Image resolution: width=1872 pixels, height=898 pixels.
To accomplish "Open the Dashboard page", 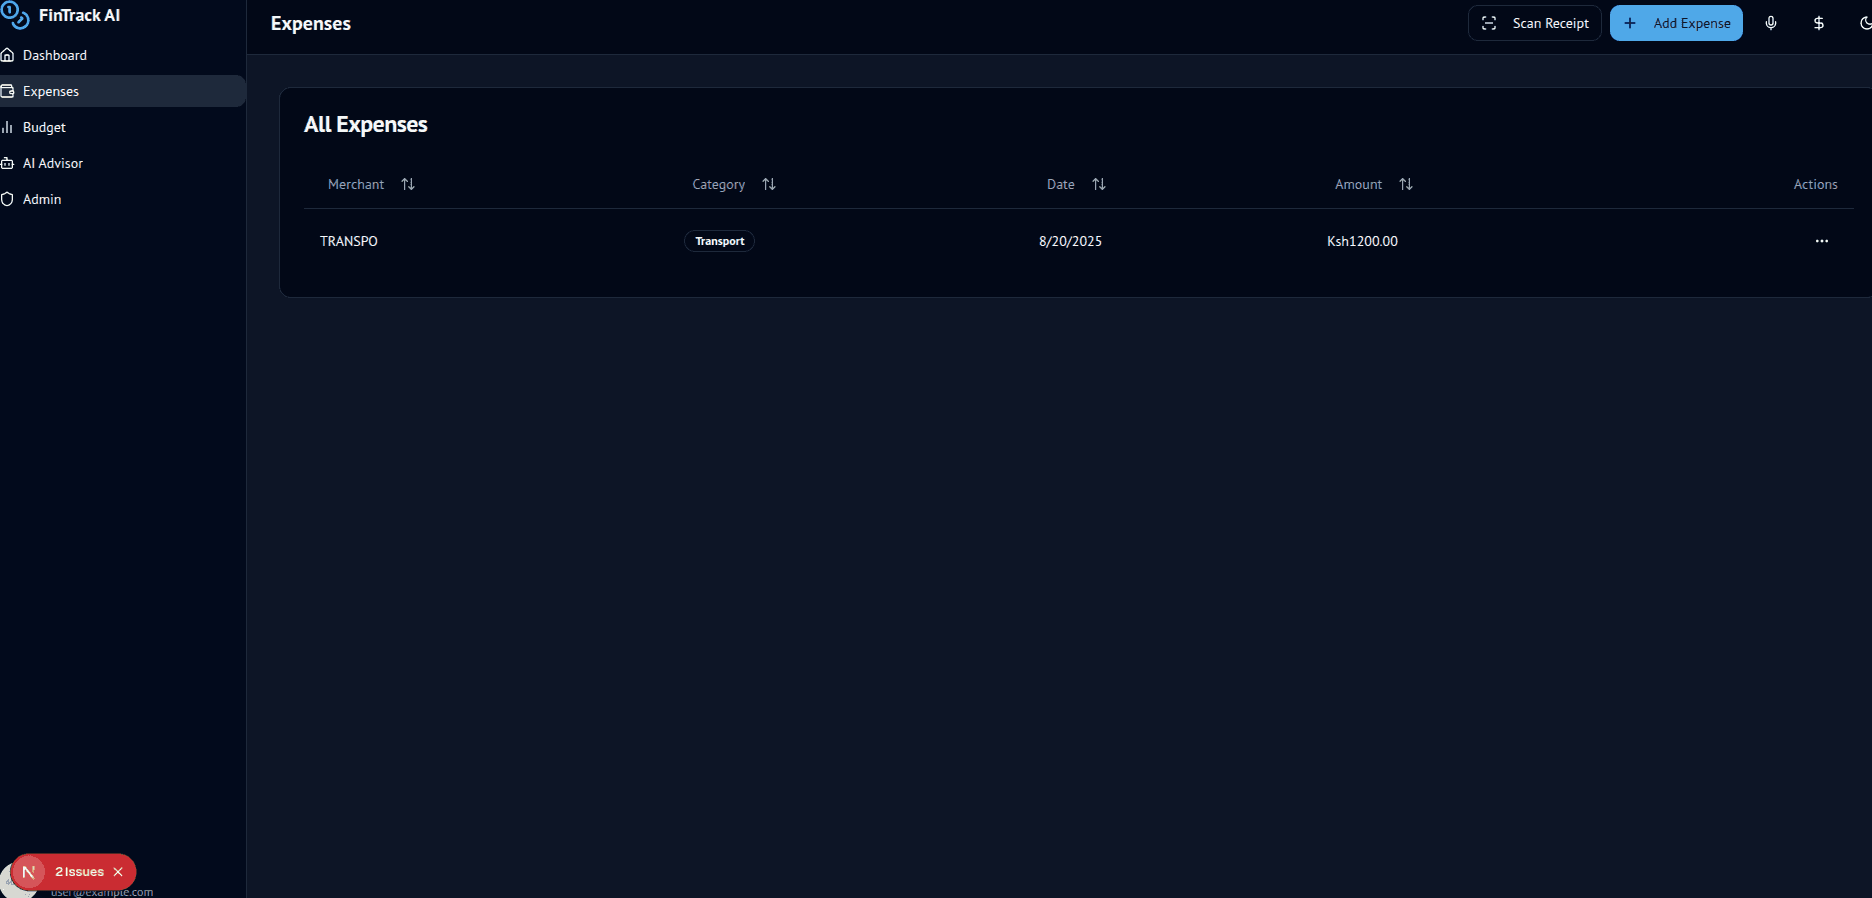I will tap(121, 55).
